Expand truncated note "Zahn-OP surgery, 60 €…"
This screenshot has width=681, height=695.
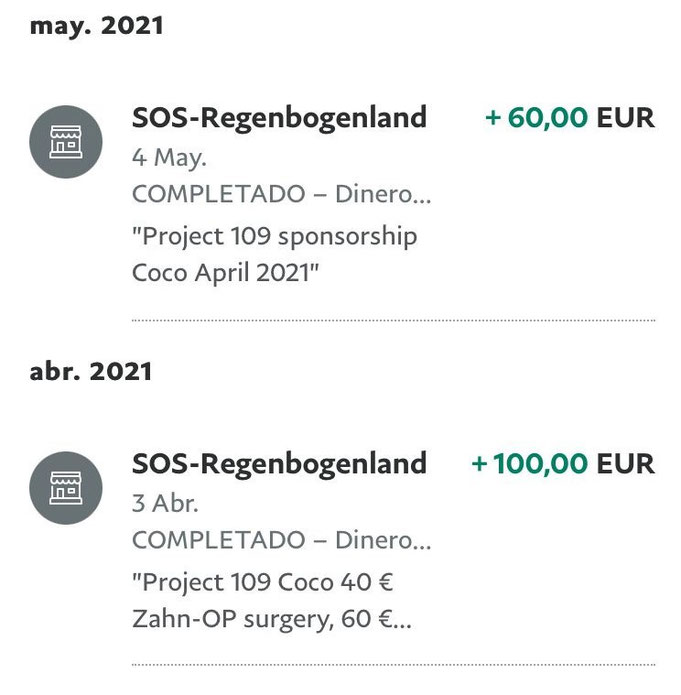[x=272, y=619]
